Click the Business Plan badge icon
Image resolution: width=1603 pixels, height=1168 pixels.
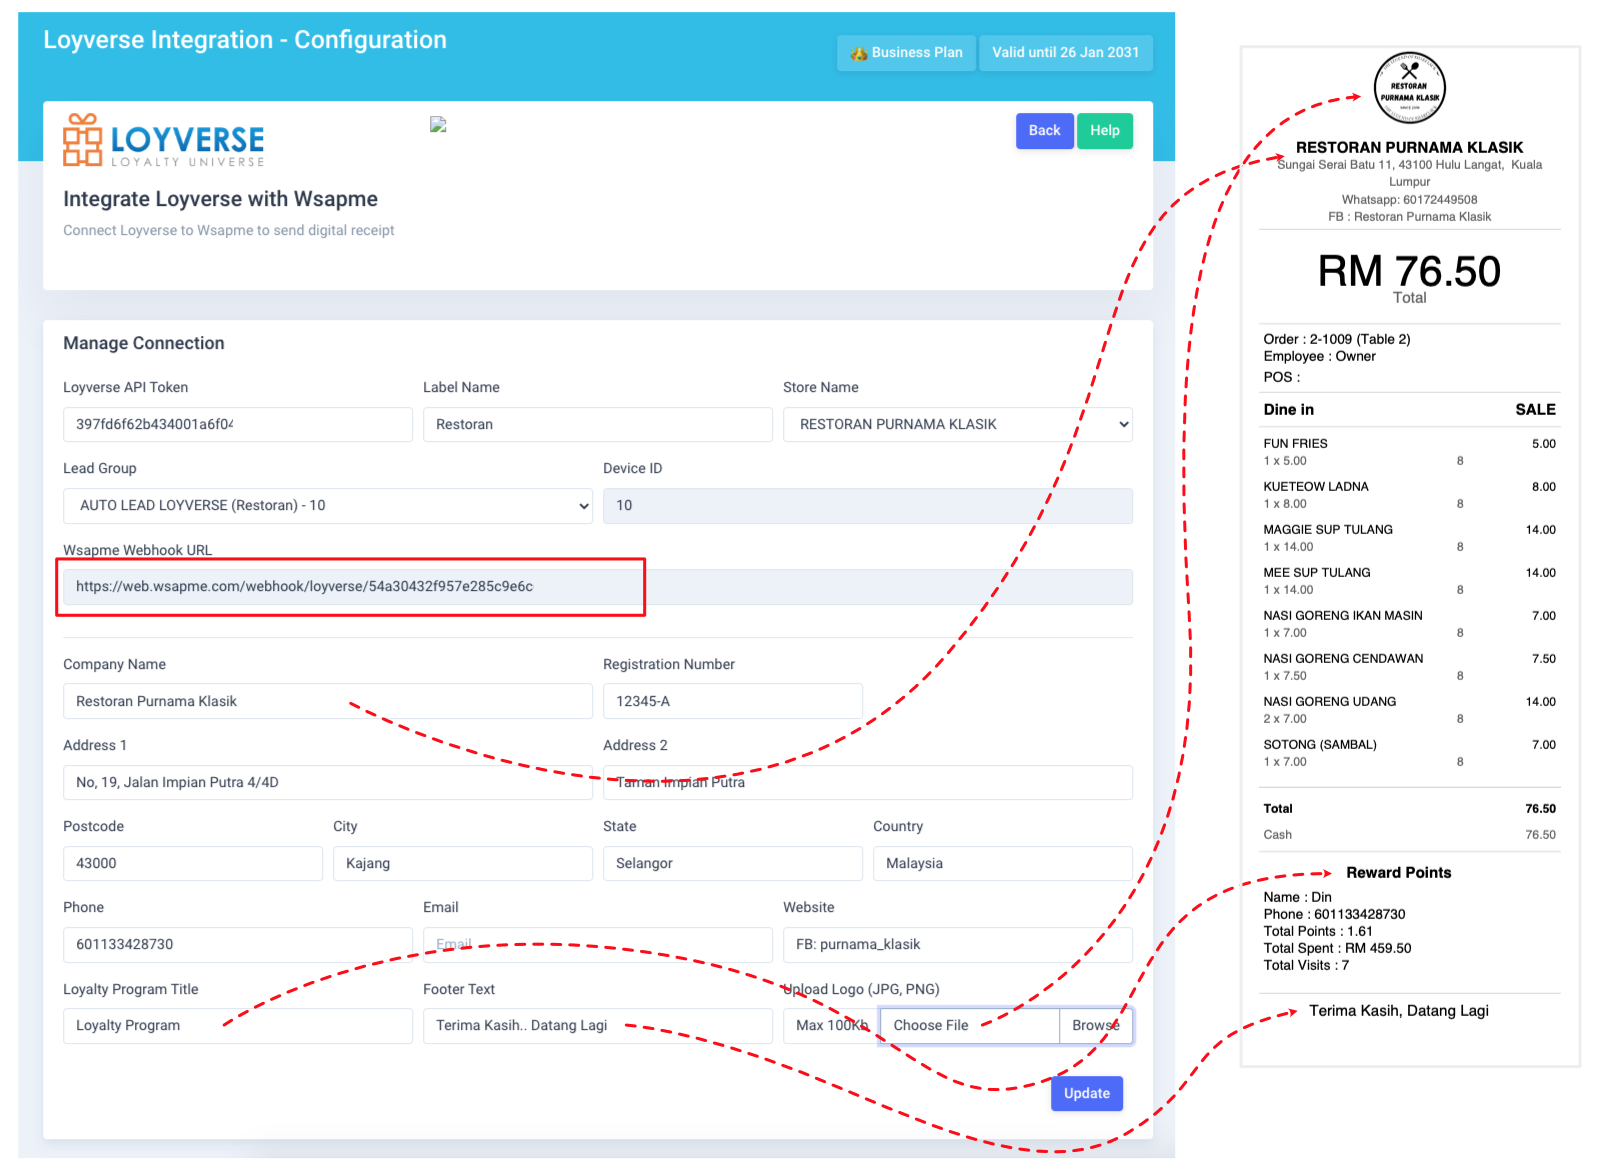click(x=860, y=53)
